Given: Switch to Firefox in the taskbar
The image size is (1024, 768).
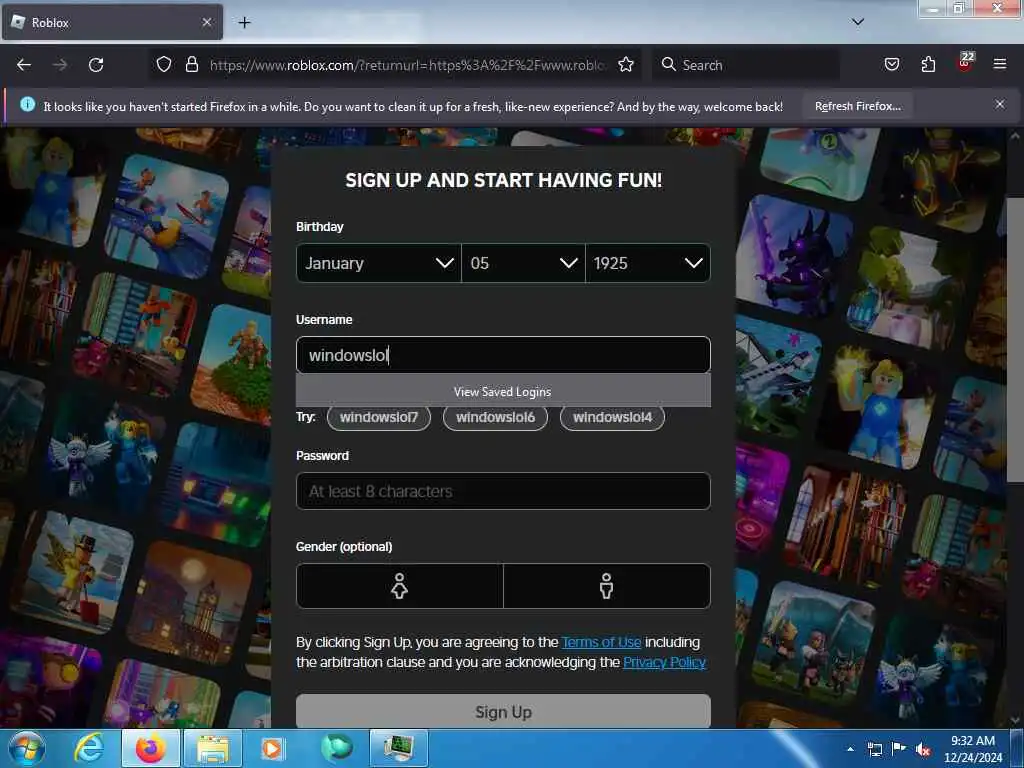Looking at the screenshot, I should point(150,748).
